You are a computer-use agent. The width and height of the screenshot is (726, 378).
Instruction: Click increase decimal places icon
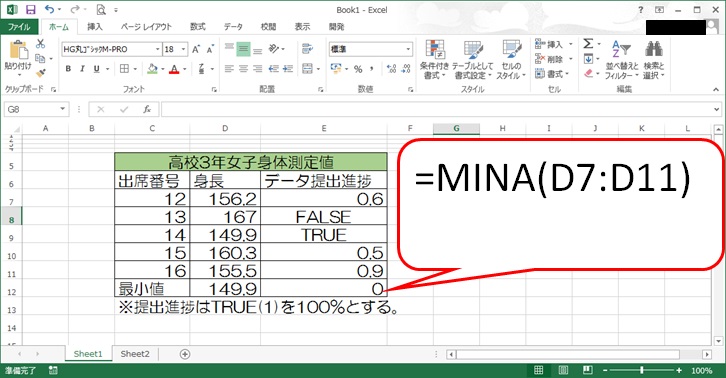click(x=392, y=69)
